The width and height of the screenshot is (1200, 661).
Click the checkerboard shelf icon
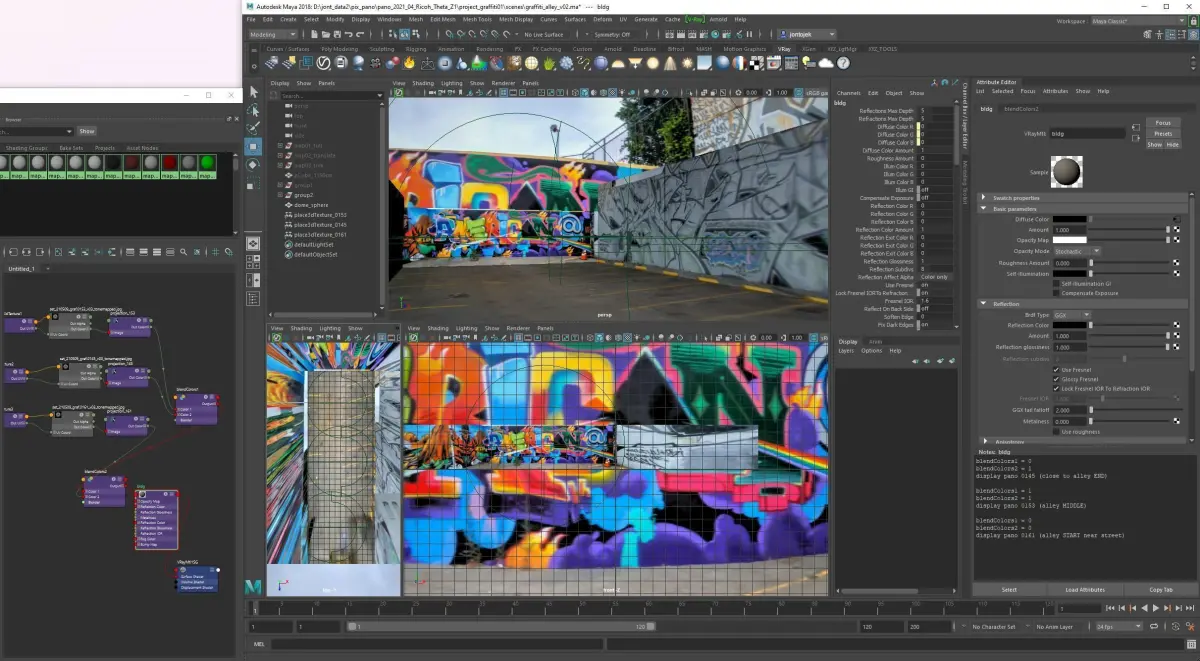756,62
